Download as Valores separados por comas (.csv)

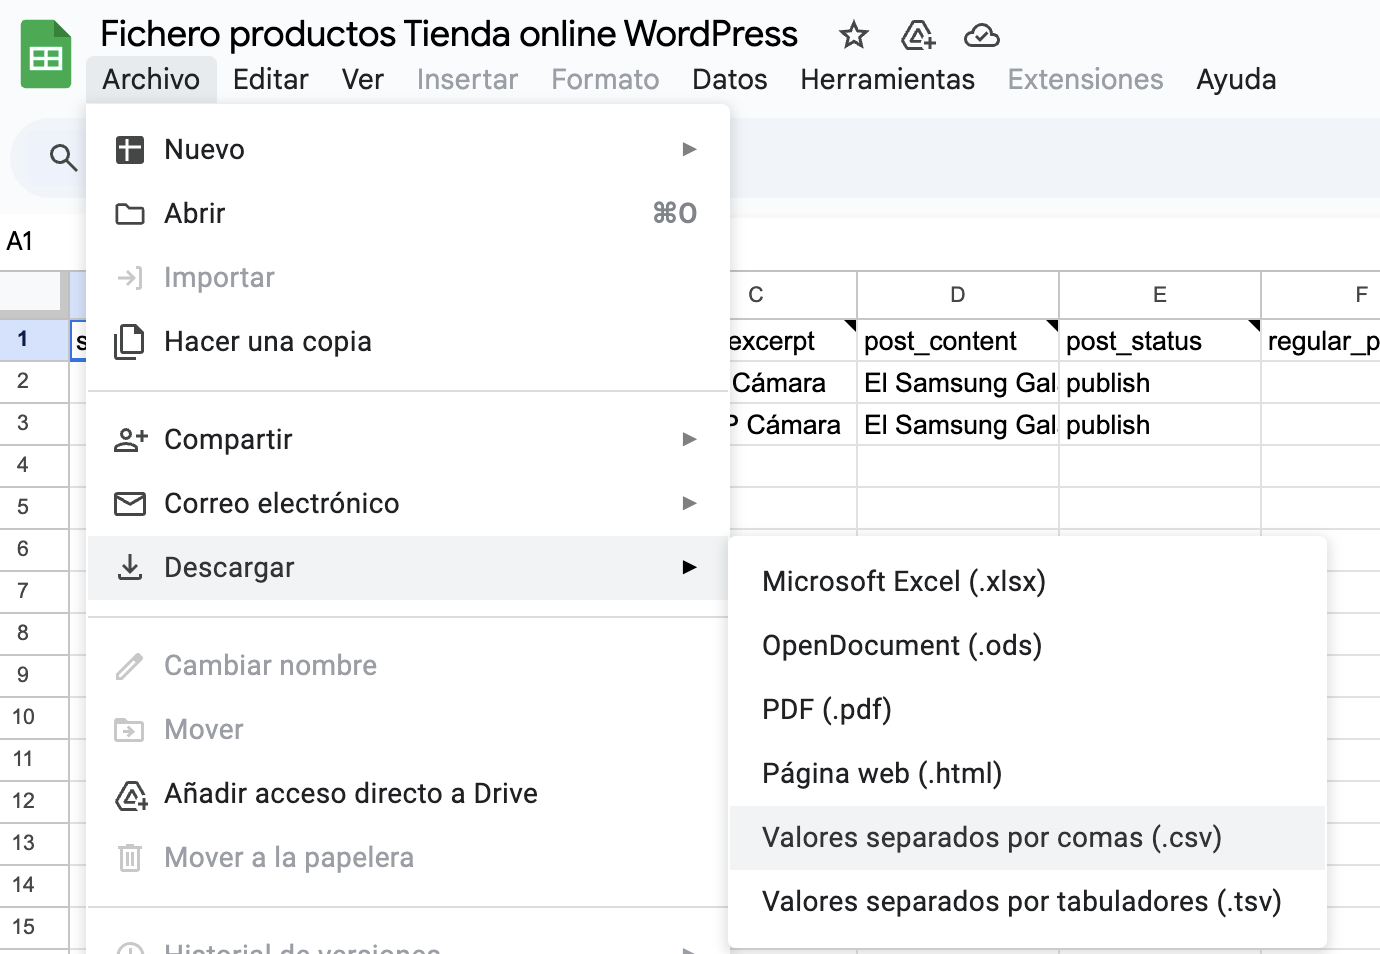1027,838
